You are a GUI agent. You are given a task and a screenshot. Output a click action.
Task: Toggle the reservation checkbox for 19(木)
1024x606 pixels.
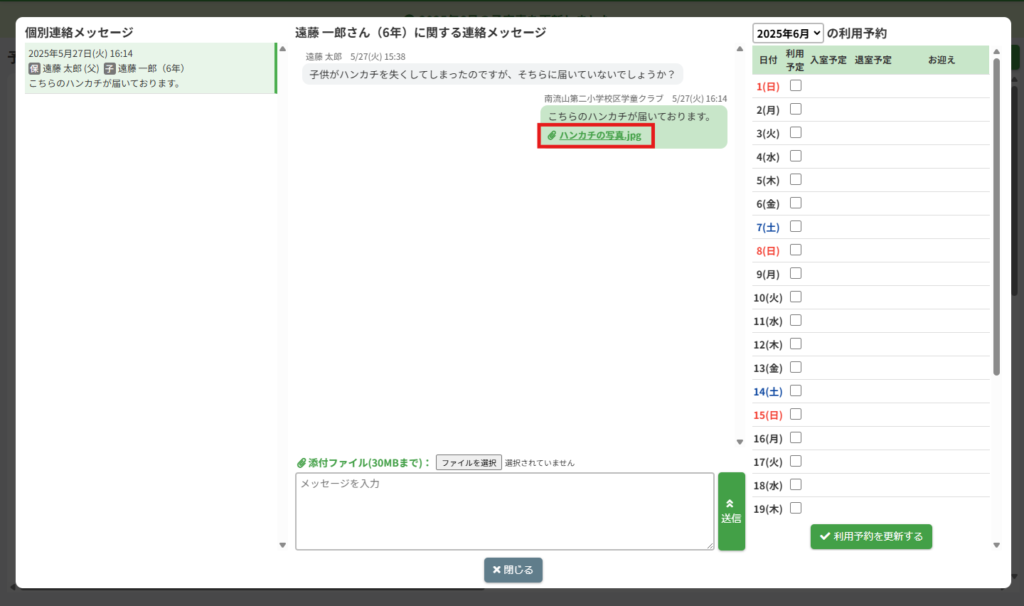pos(796,508)
